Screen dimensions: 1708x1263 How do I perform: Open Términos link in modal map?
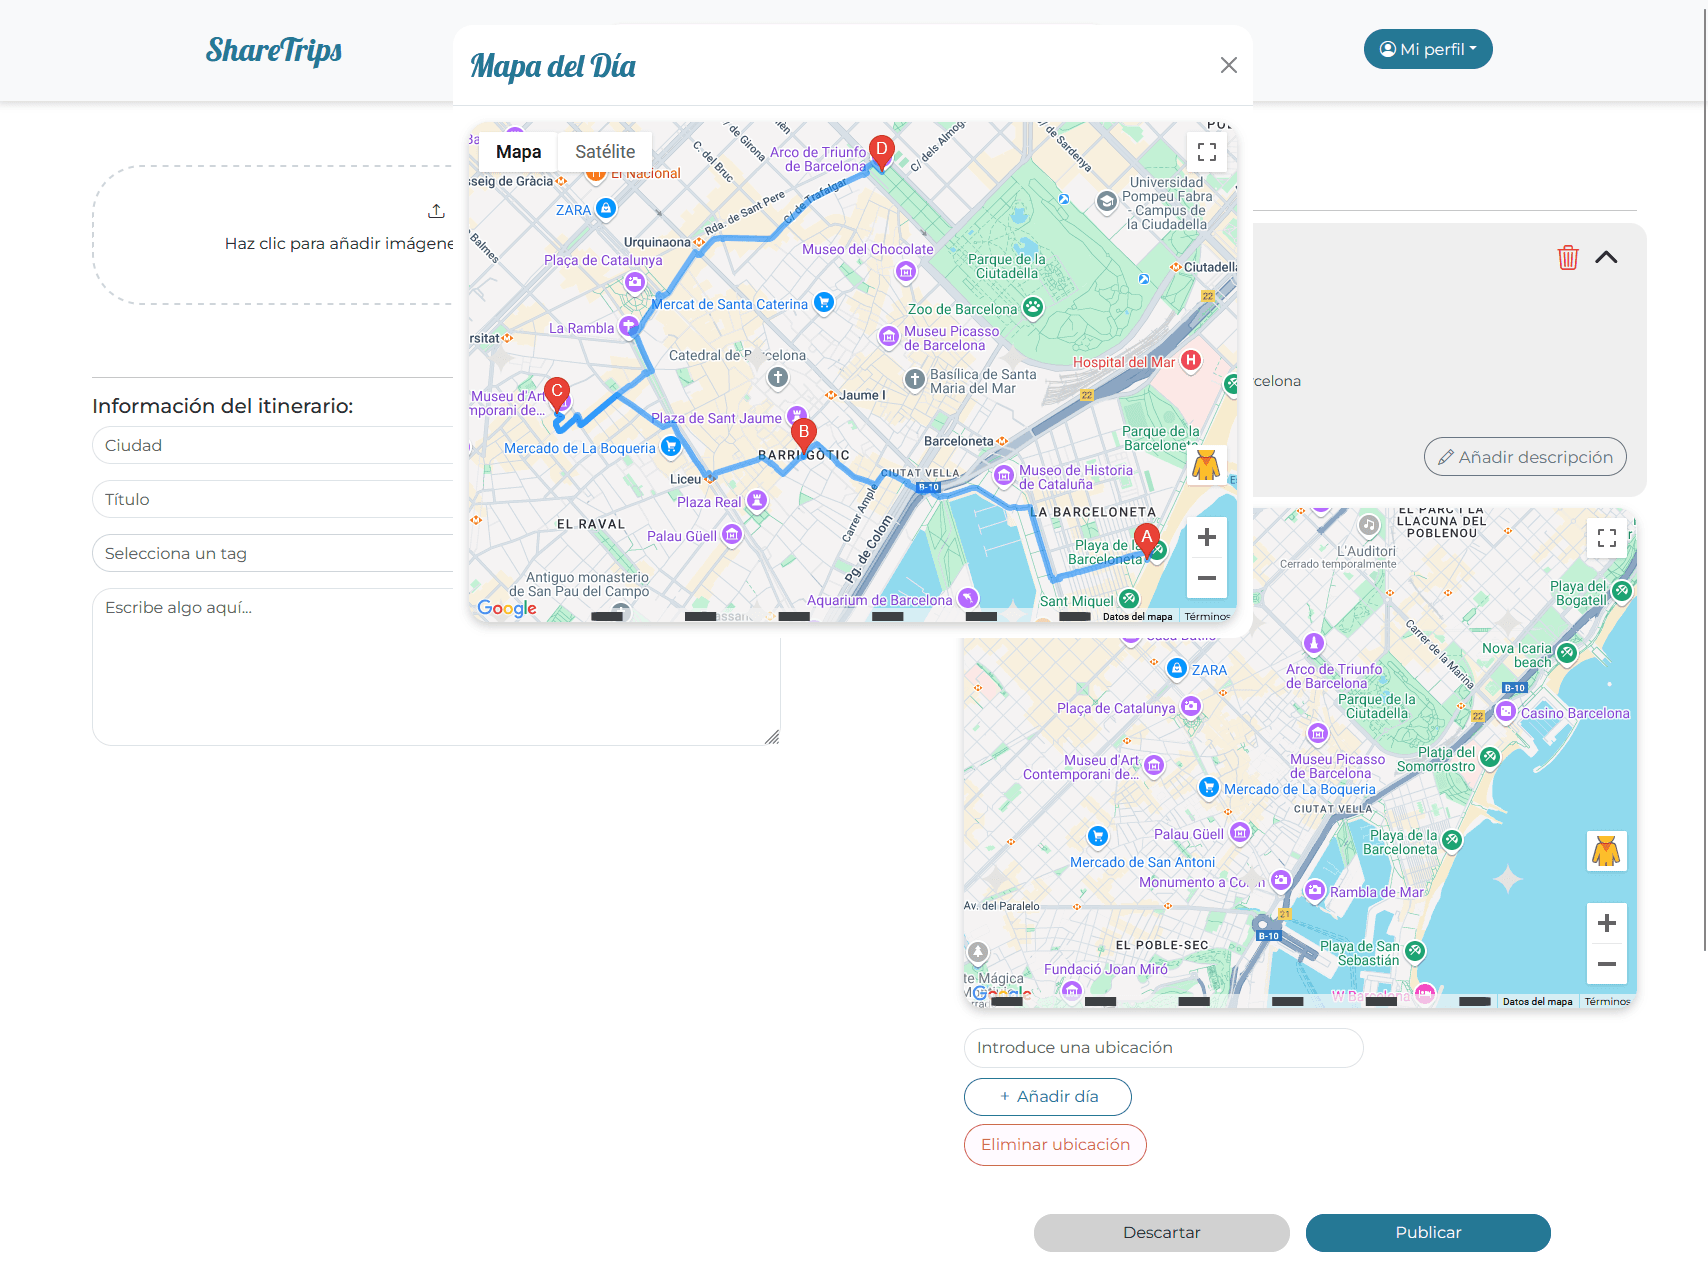pyautogui.click(x=1207, y=617)
